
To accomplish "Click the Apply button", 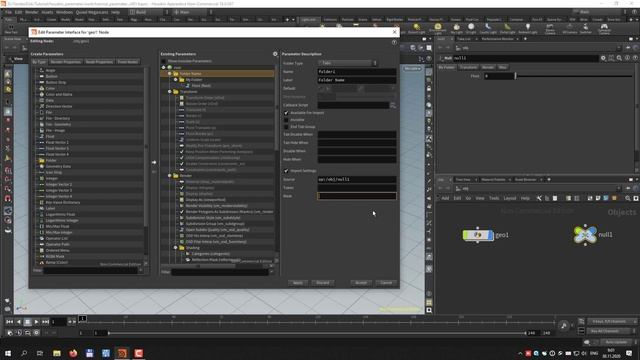I will click(298, 283).
